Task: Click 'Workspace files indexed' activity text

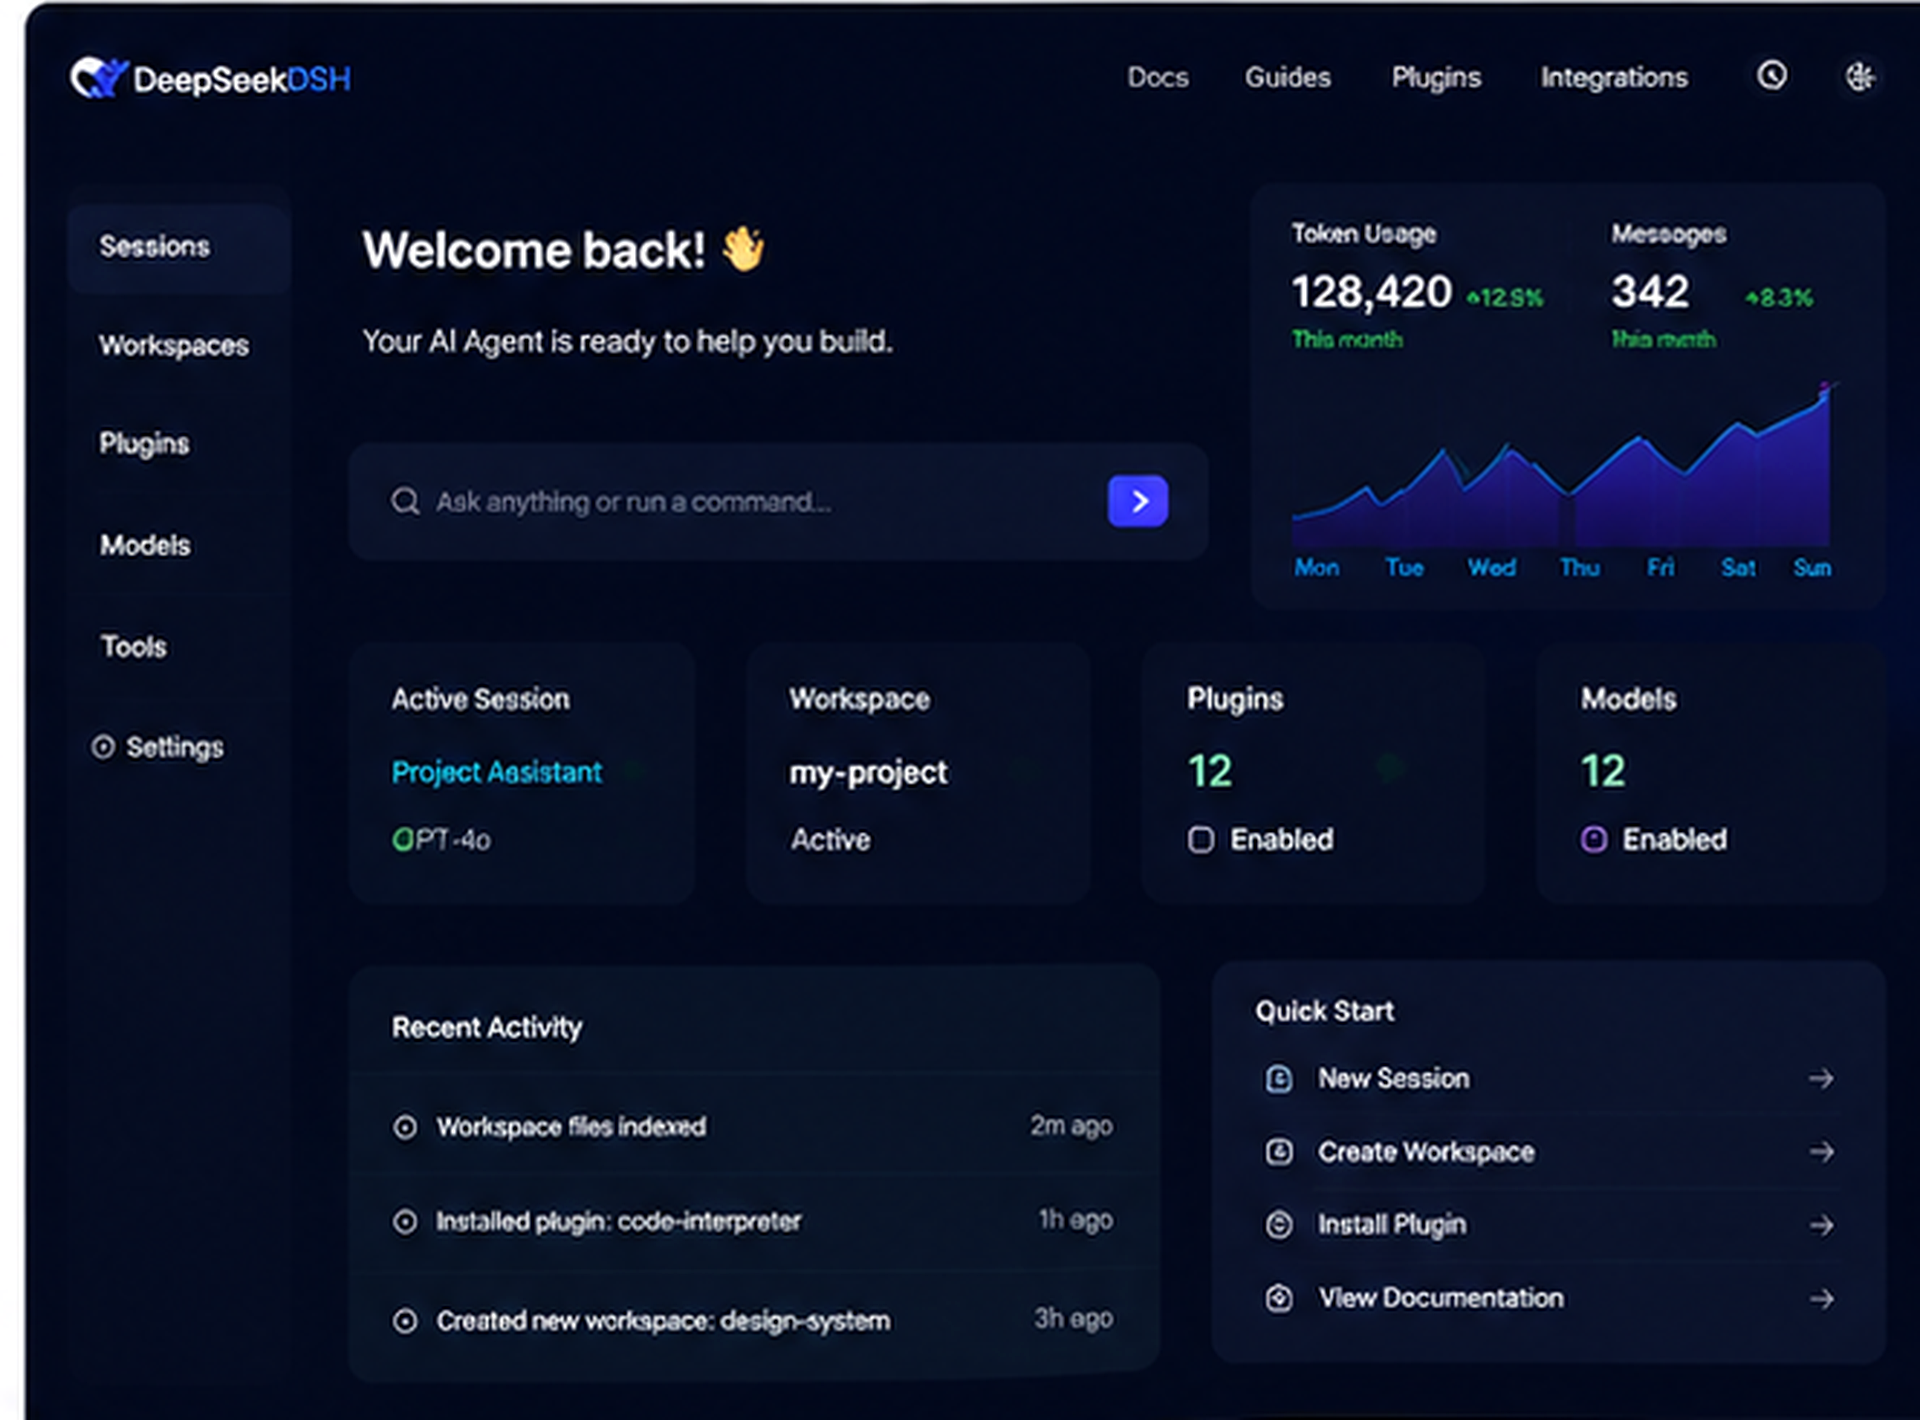Action: tap(571, 1127)
